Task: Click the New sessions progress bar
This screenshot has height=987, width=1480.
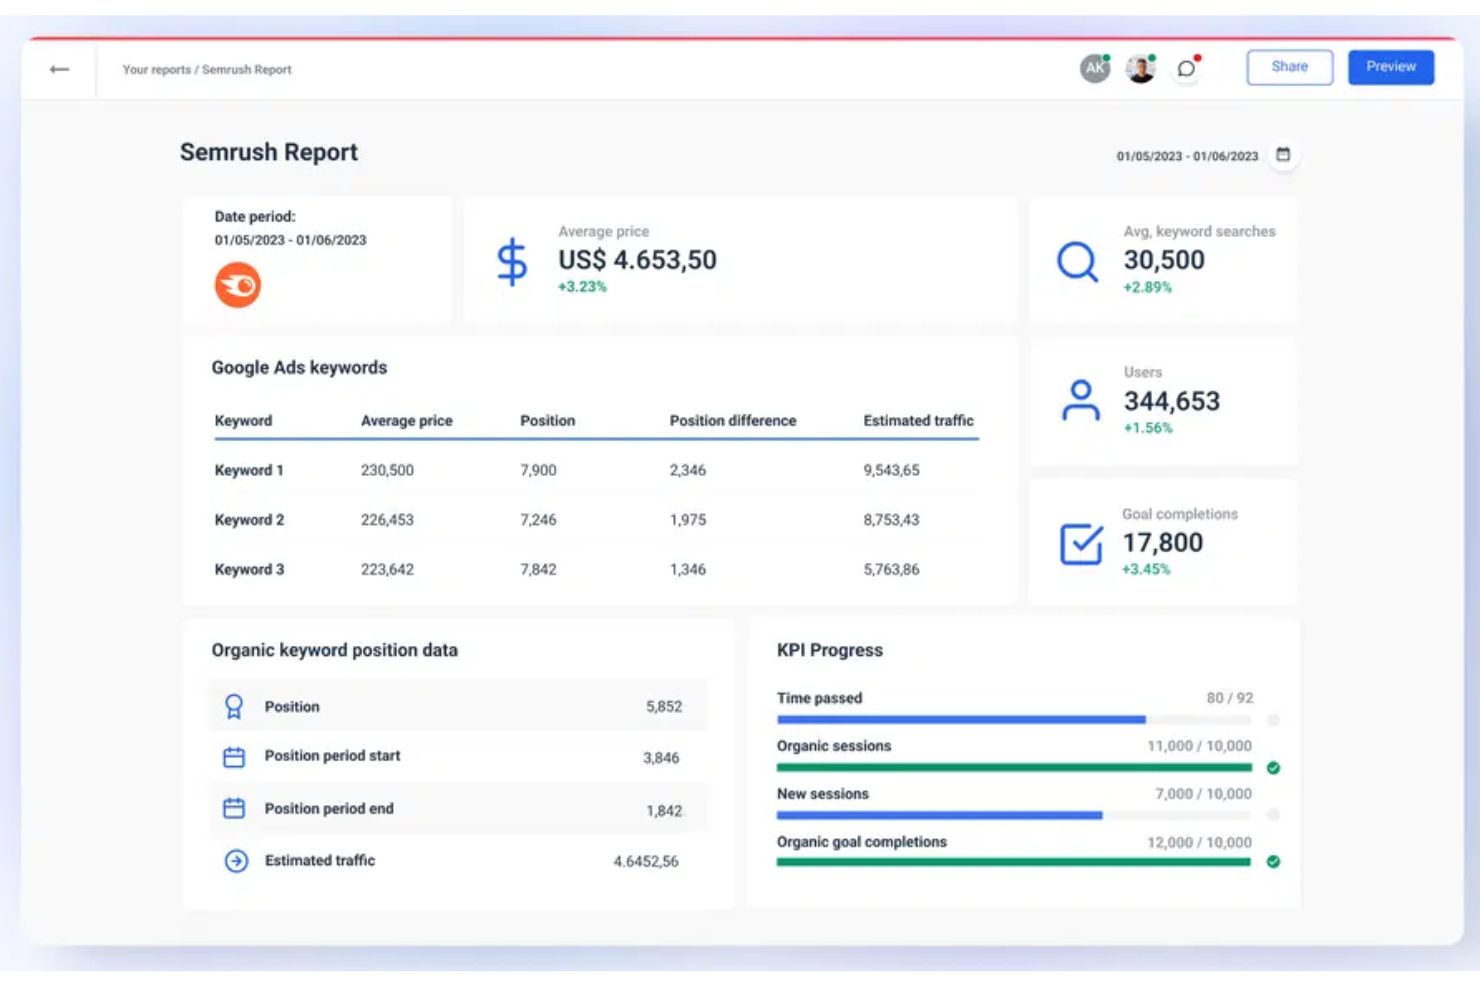Action: (x=1014, y=815)
